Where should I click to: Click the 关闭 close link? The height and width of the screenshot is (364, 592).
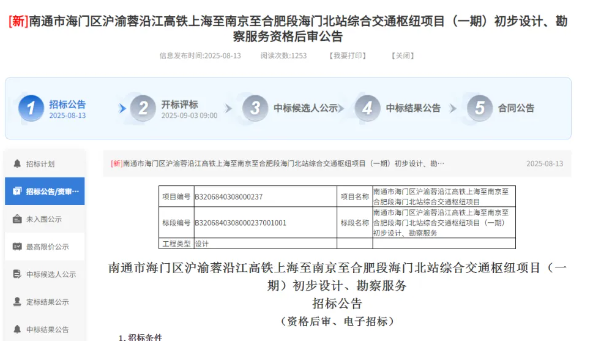pos(402,56)
